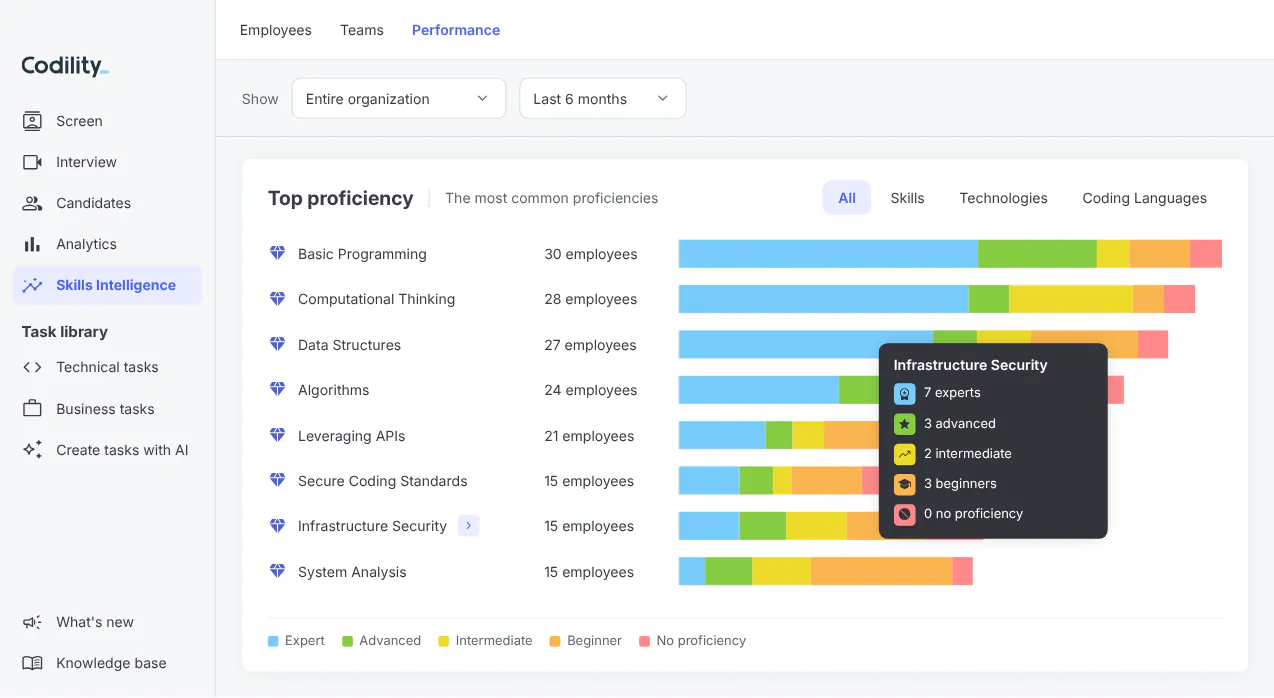The image size is (1274, 698).
Task: Click the diamond icon beside Algorithms
Action: (278, 389)
